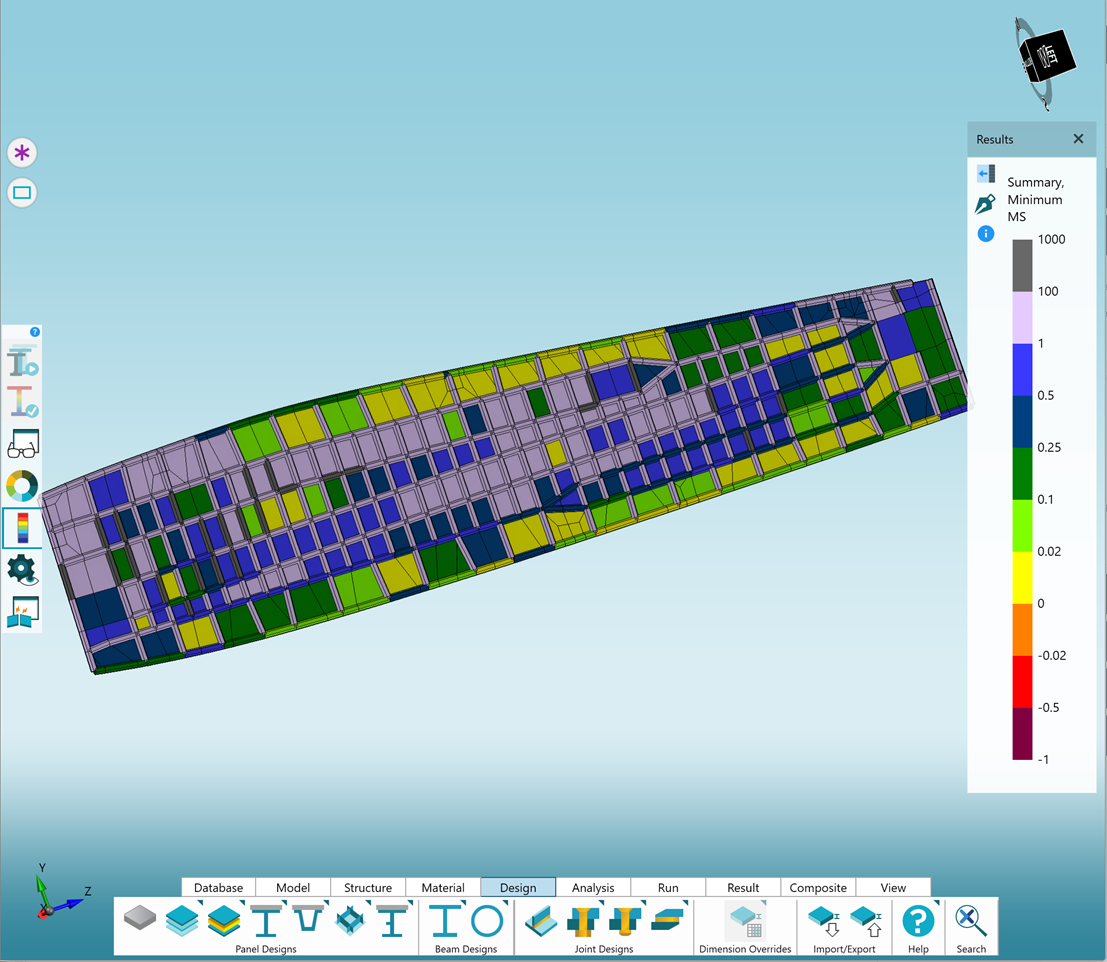Toggle the rainbow results legend button
Viewport: 1107px width, 962px height.
coord(23,528)
